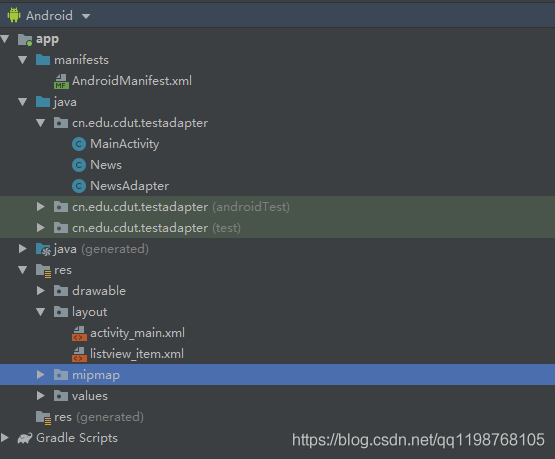
Task: Collapse the app module node
Action: click(x=5, y=39)
